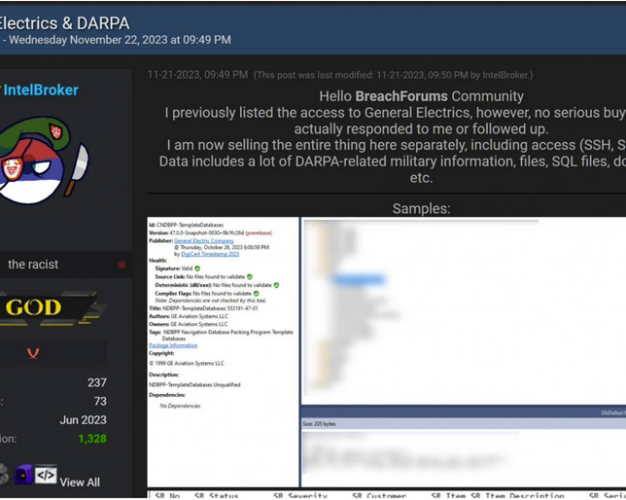Click the green Source Link checkmark

point(250,276)
